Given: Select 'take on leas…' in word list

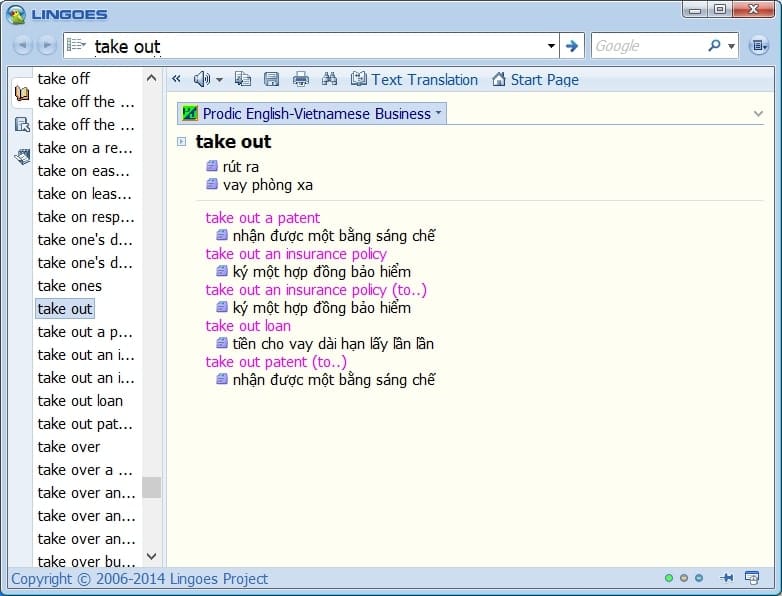Looking at the screenshot, I should [x=84, y=194].
